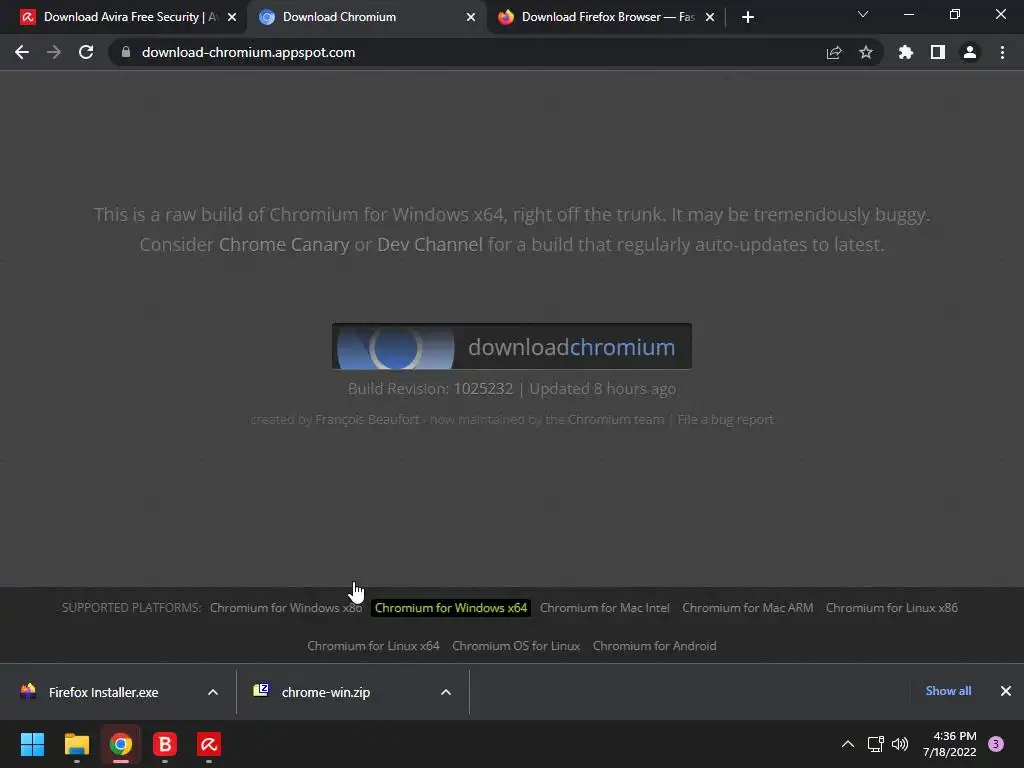Viewport: 1024px width, 768px height.
Task: Open the Dev Channel link
Action: 430,244
